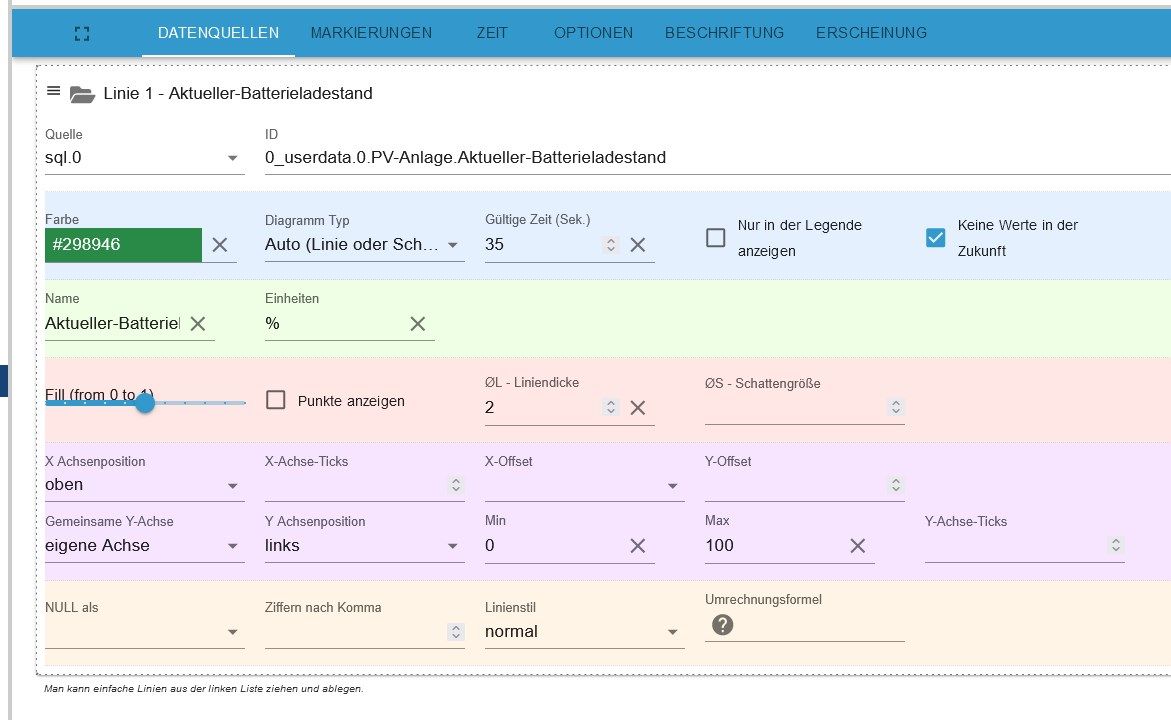The height and width of the screenshot is (720, 1171).
Task: Switch to the Markierungen tab
Action: [x=371, y=33]
